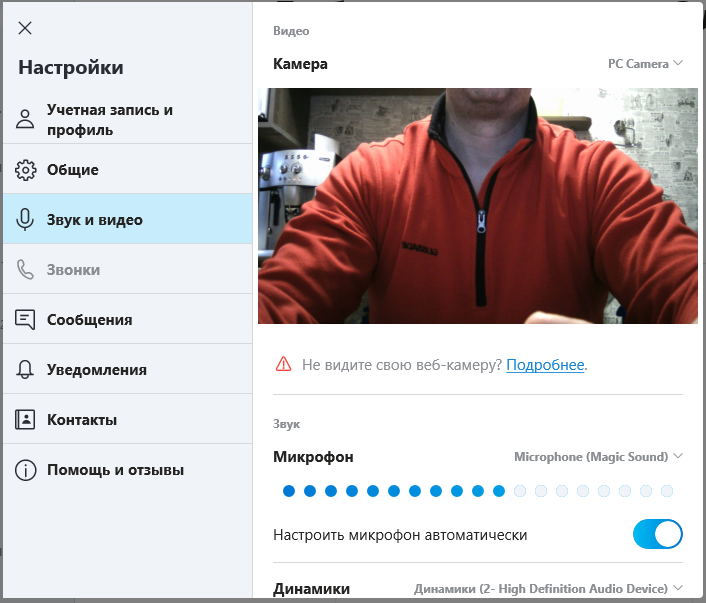Screen dimensions: 706x603
Task: Expand the Microphone (Magic Sound) dropdown
Action: [598, 457]
